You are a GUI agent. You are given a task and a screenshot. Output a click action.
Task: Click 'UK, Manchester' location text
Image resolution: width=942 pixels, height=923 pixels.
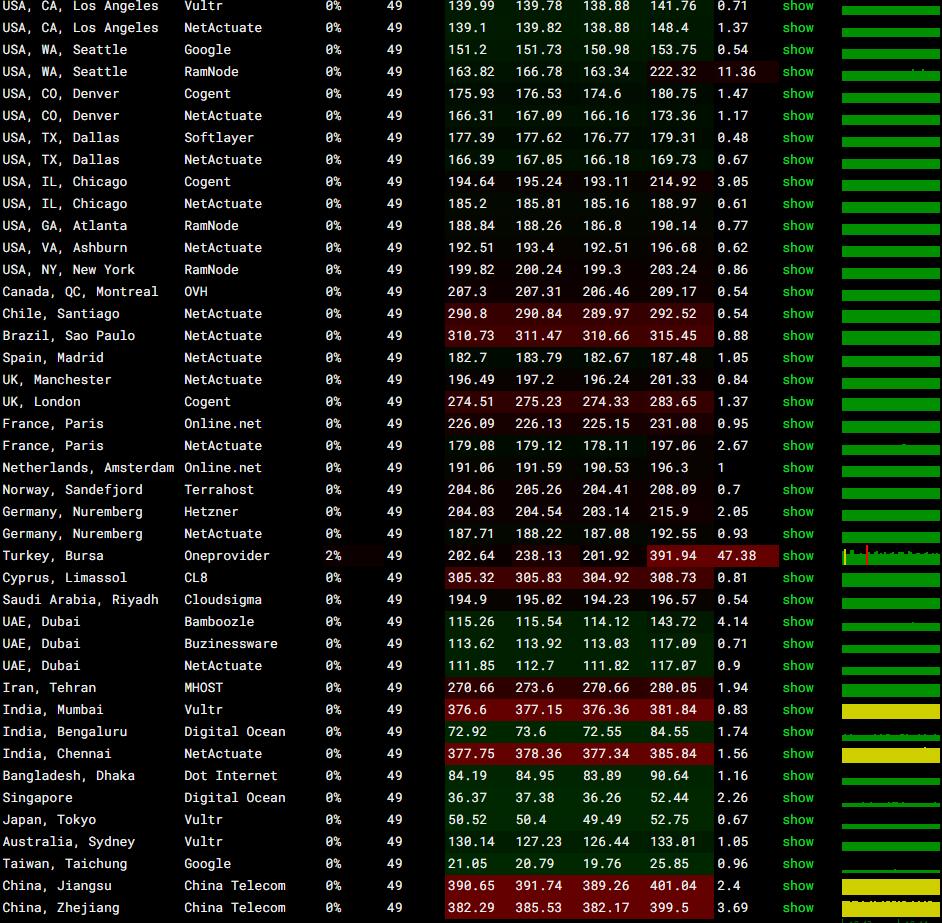[x=57, y=380]
